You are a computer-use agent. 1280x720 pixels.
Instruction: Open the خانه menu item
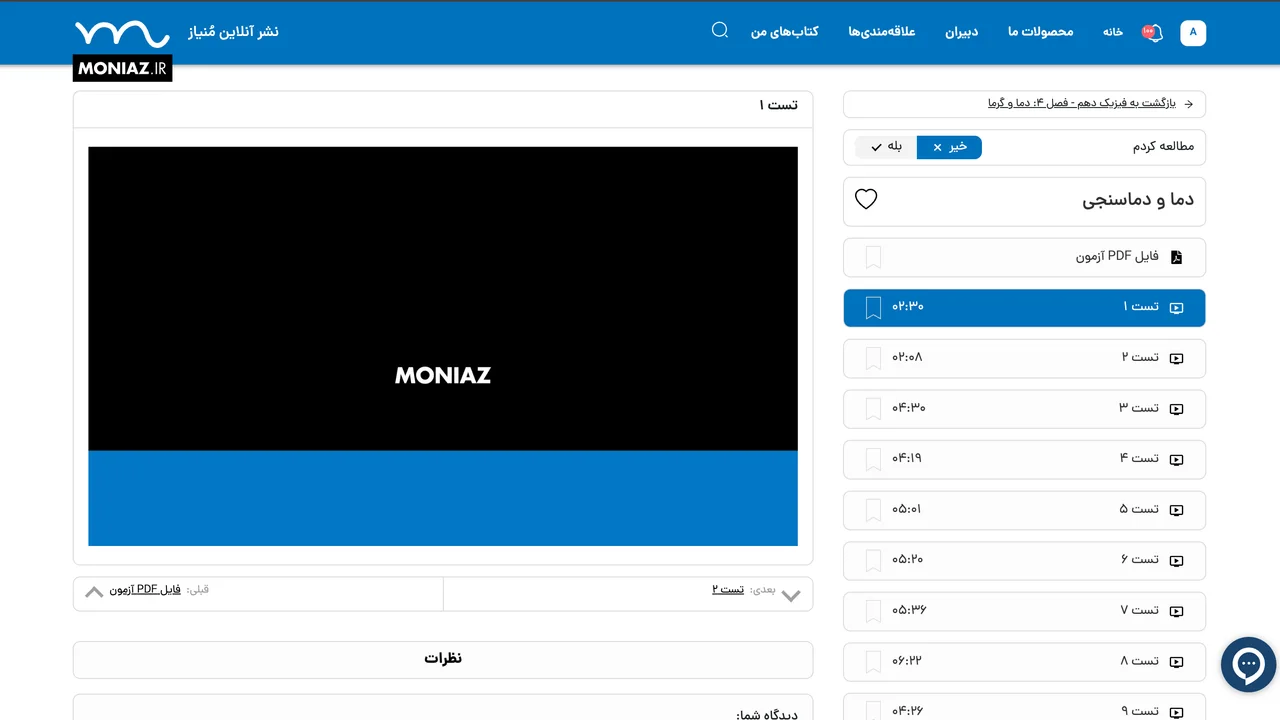coord(1113,32)
